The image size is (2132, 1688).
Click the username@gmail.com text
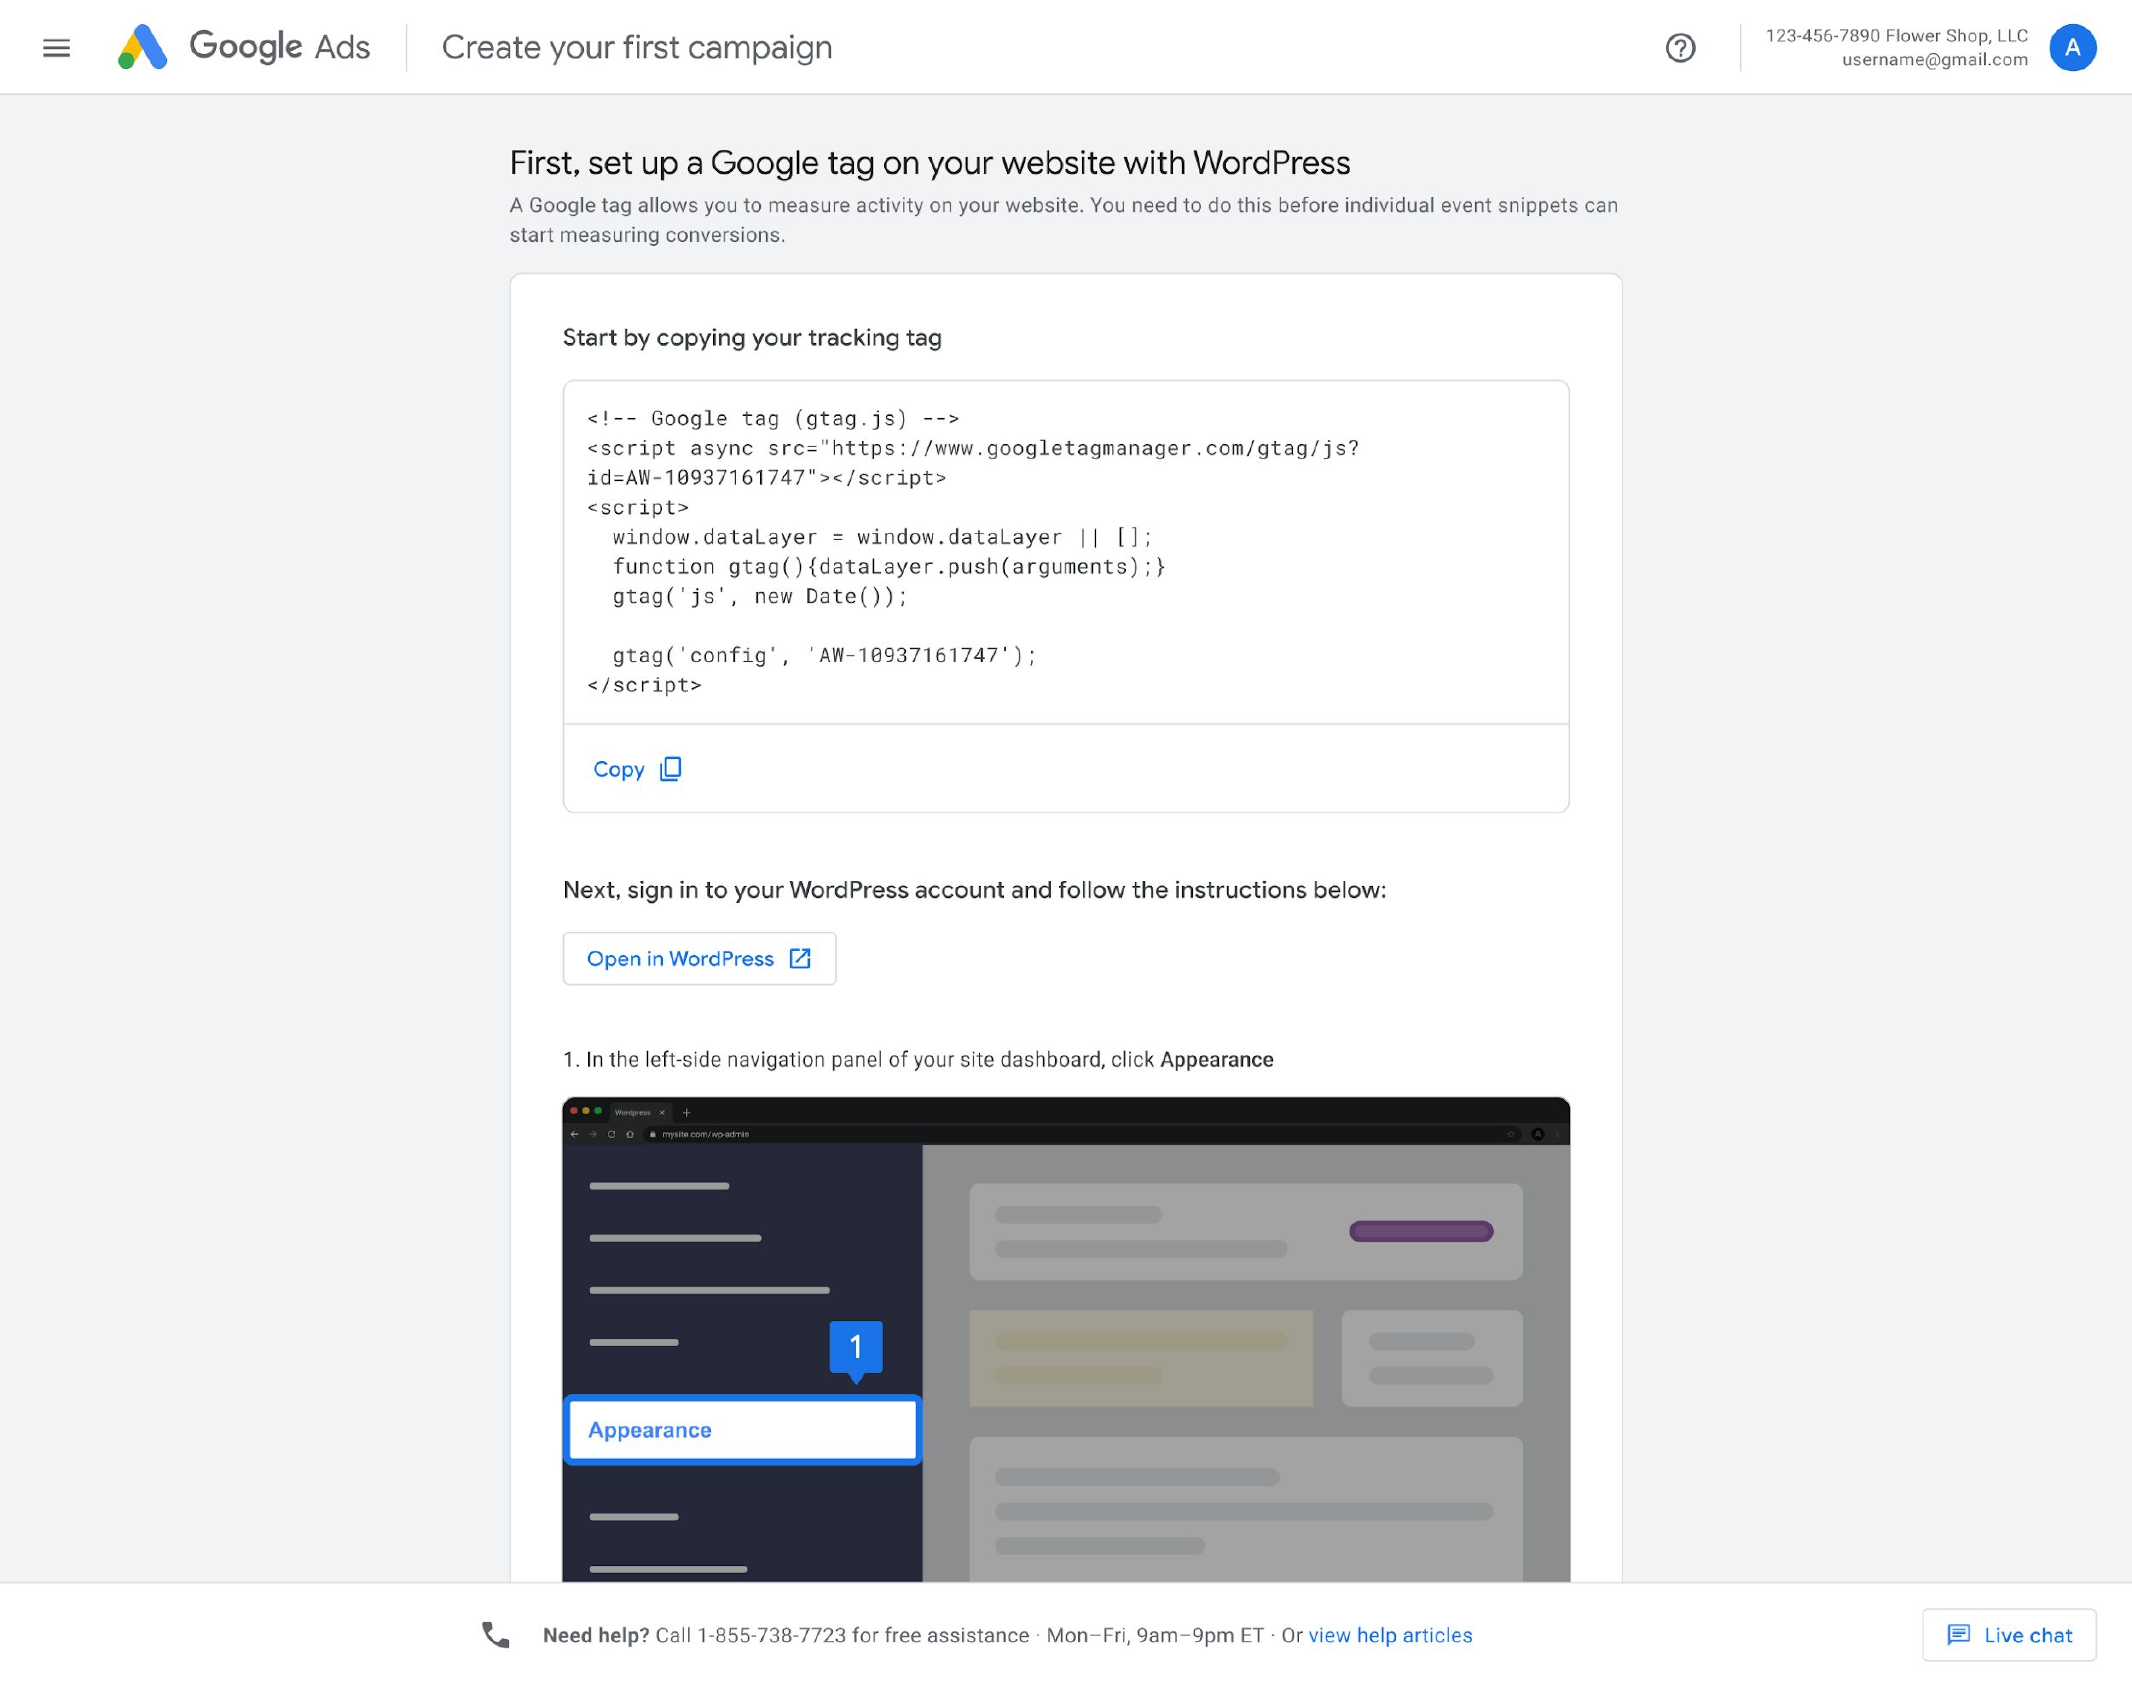pos(1934,59)
